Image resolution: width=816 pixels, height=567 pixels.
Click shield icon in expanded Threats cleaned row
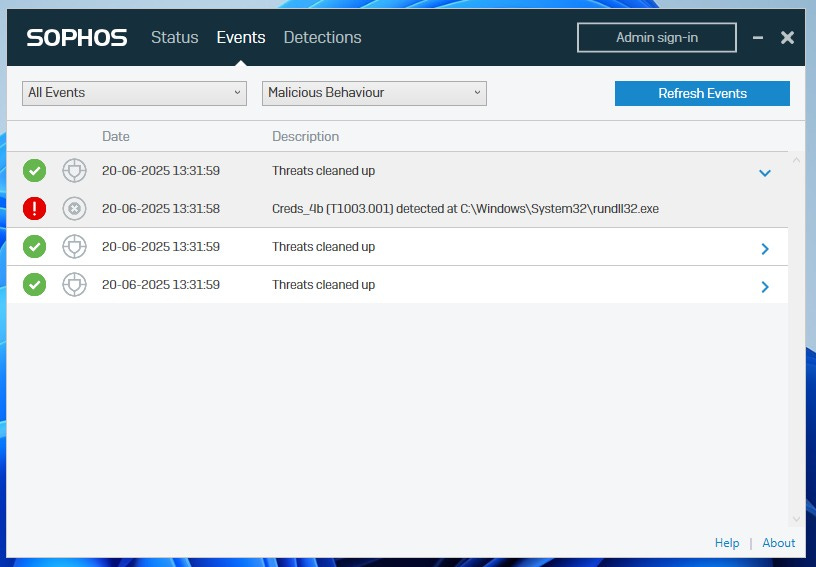coord(74,171)
